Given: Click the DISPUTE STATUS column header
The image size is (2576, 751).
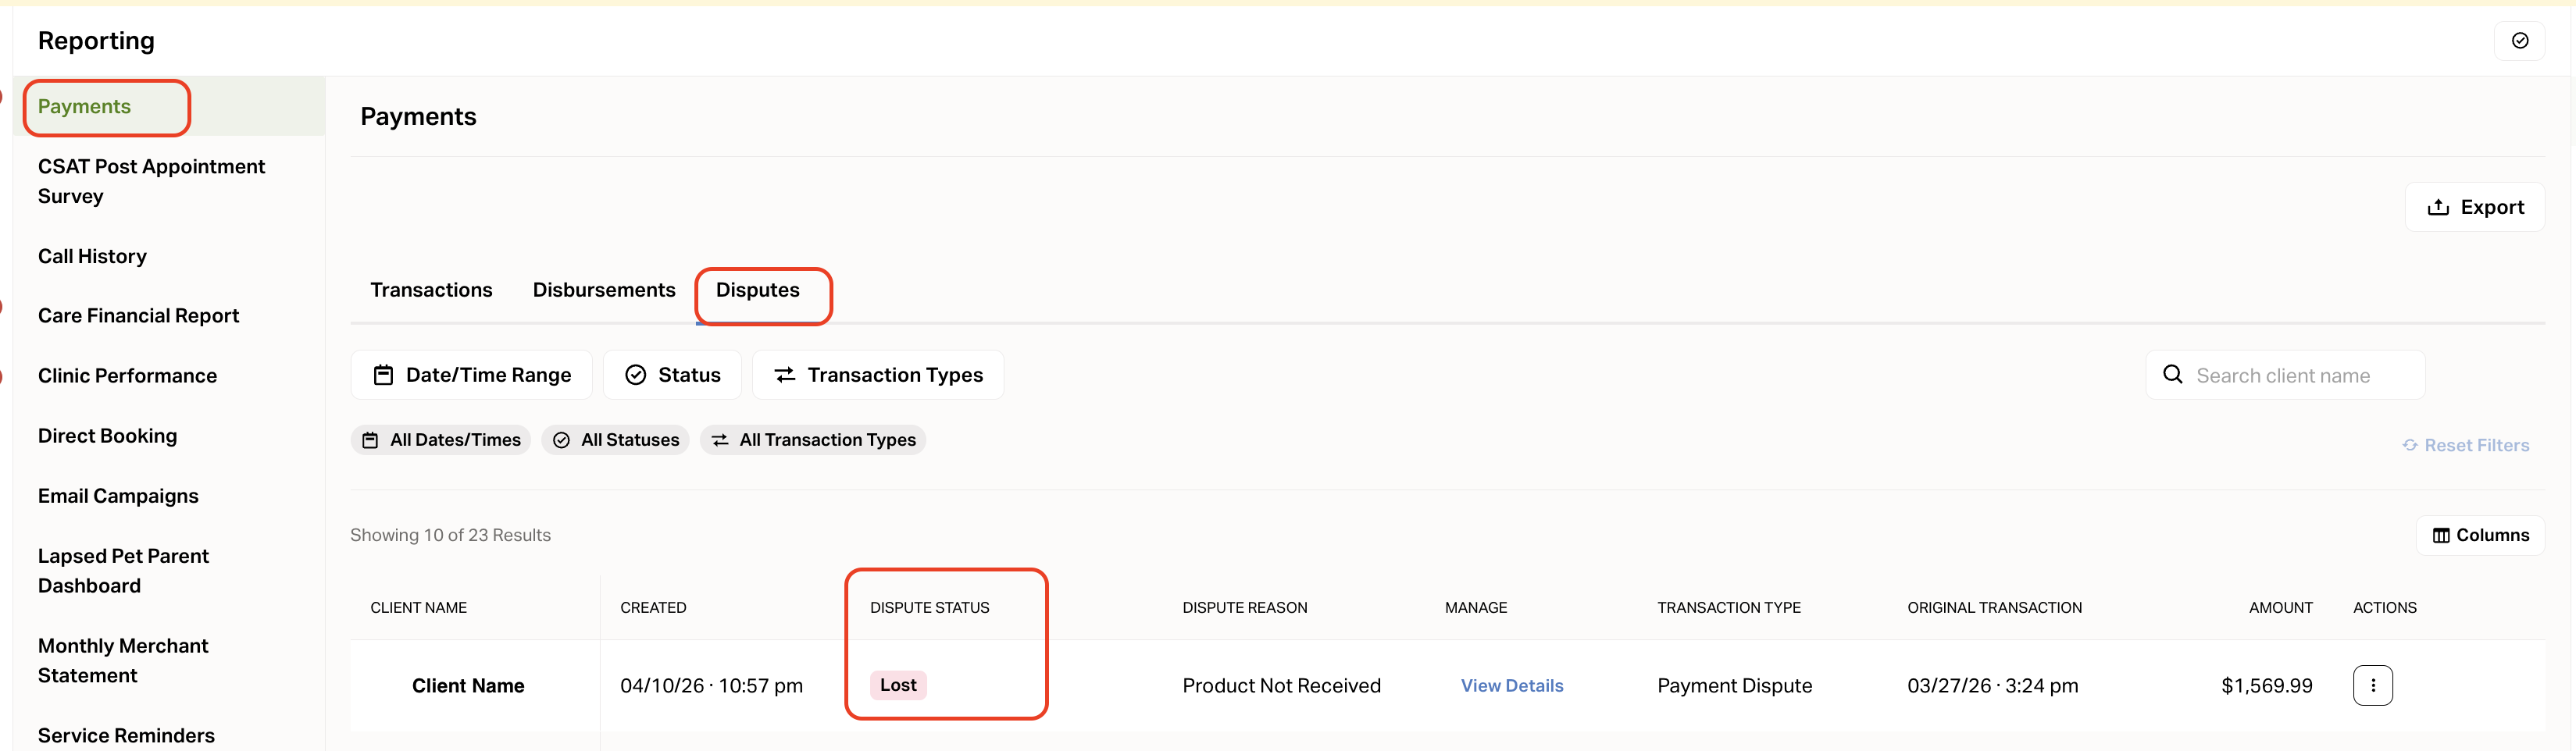Looking at the screenshot, I should coord(929,608).
